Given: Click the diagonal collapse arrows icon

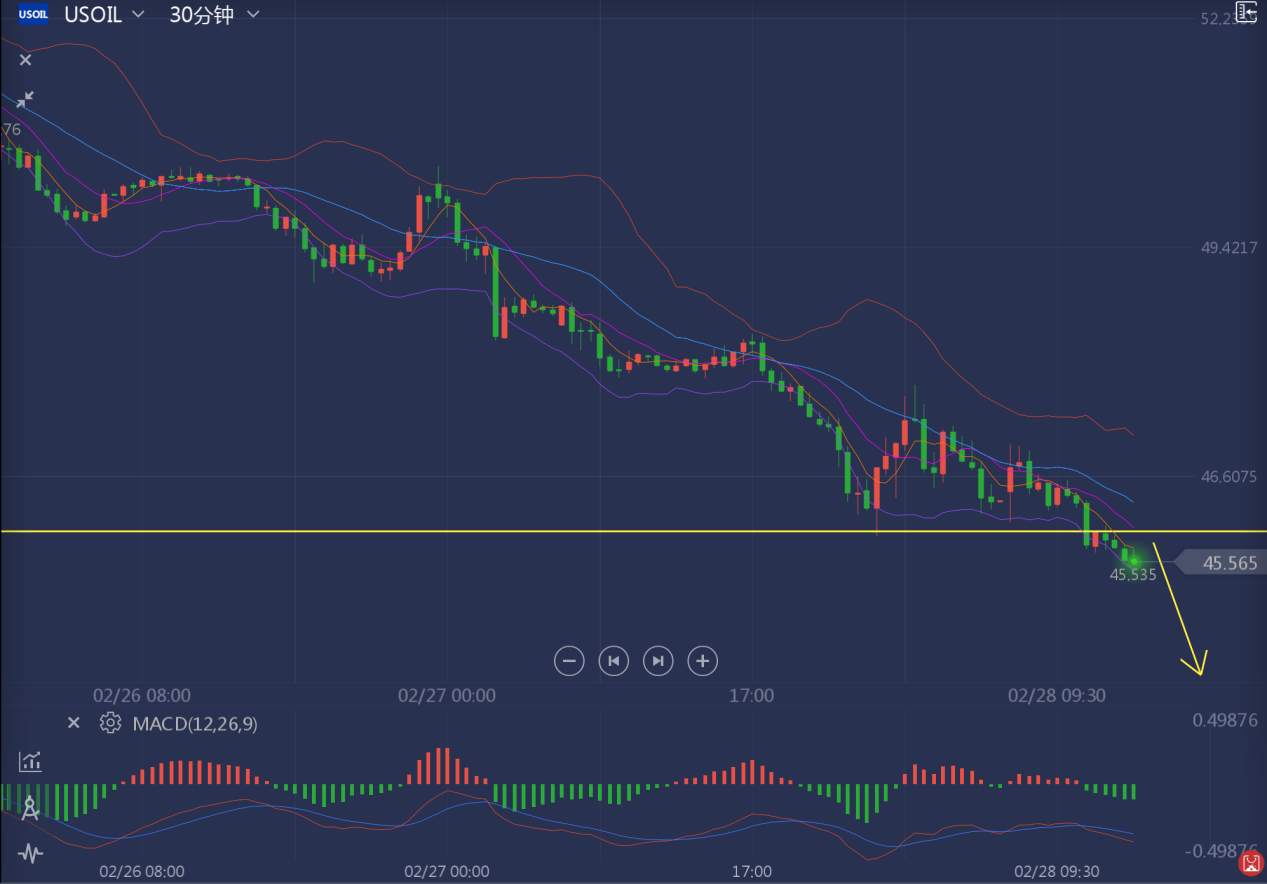Looking at the screenshot, I should [25, 99].
